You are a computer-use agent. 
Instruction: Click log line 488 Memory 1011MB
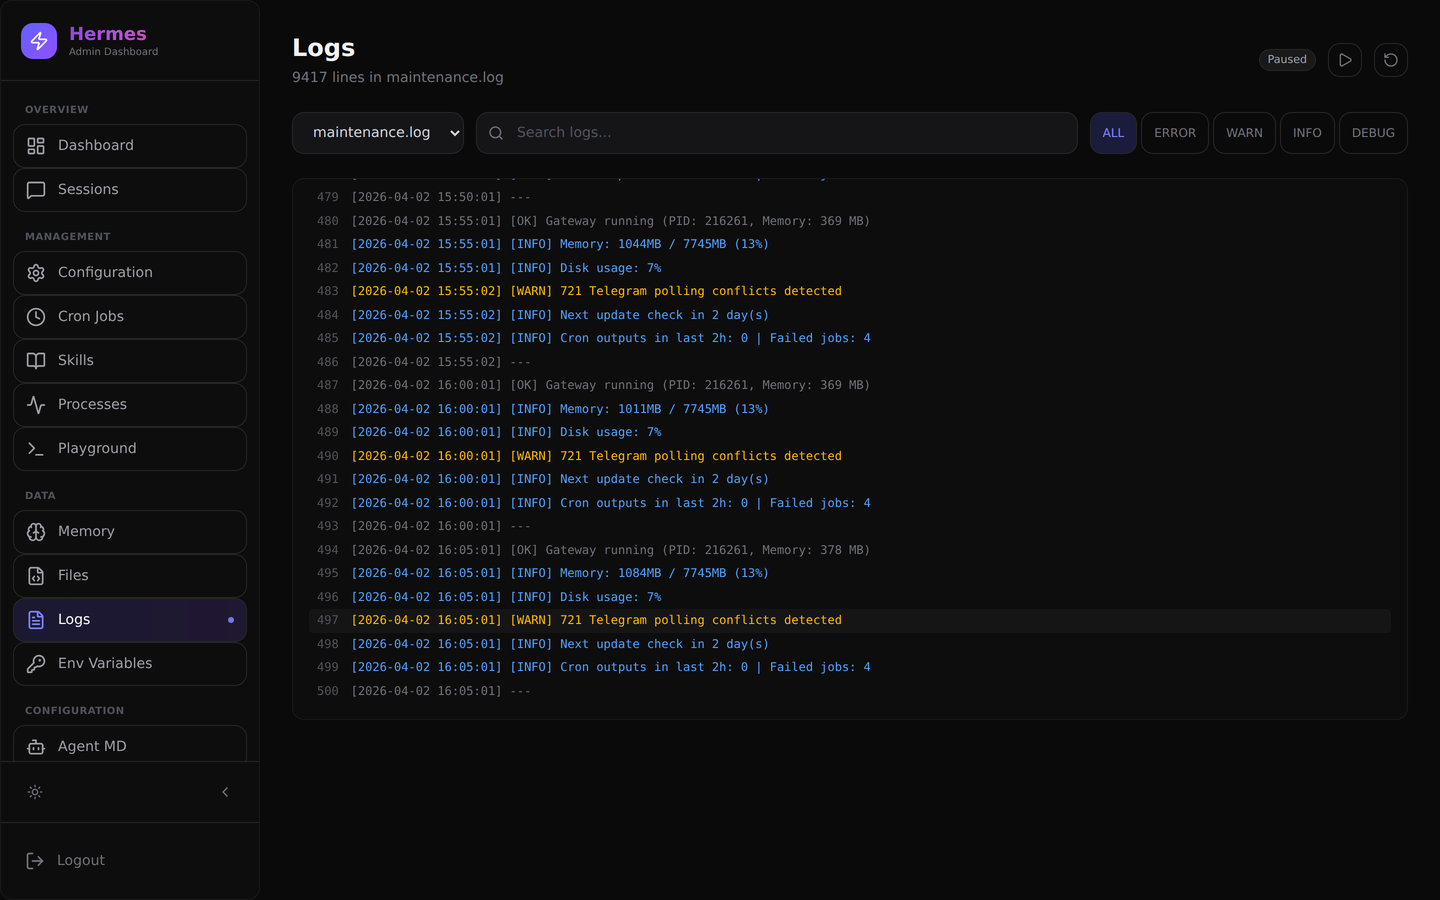click(850, 409)
